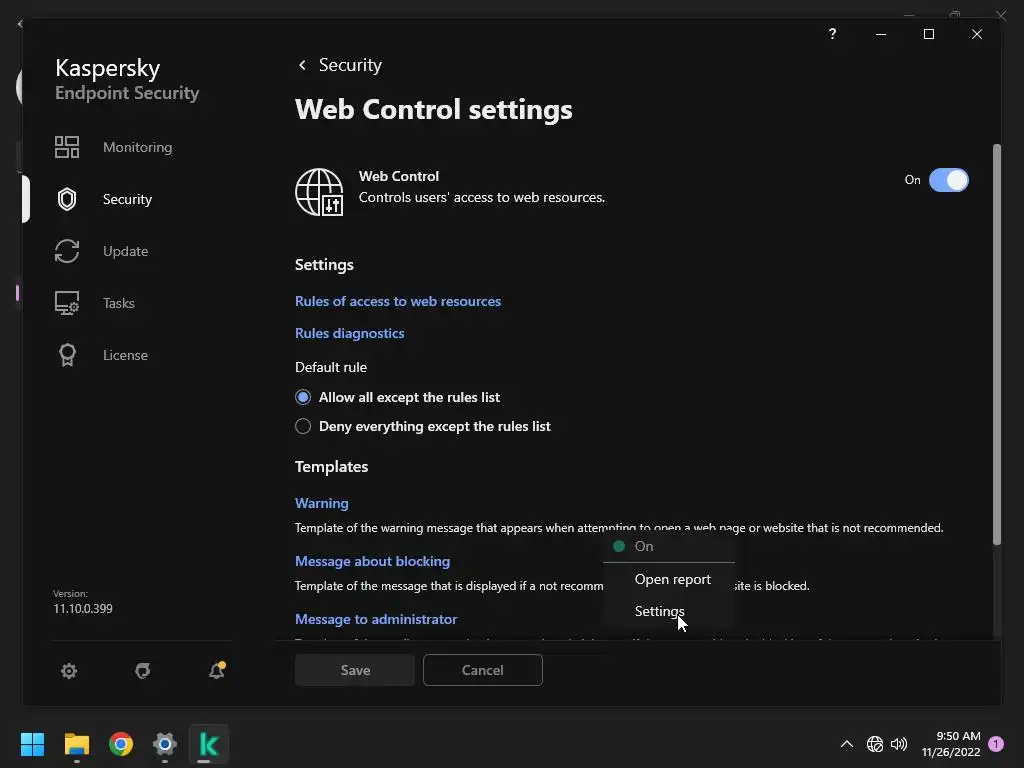This screenshot has height=768, width=1024.
Task: Click the Default rule label
Action: pyautogui.click(x=331, y=367)
